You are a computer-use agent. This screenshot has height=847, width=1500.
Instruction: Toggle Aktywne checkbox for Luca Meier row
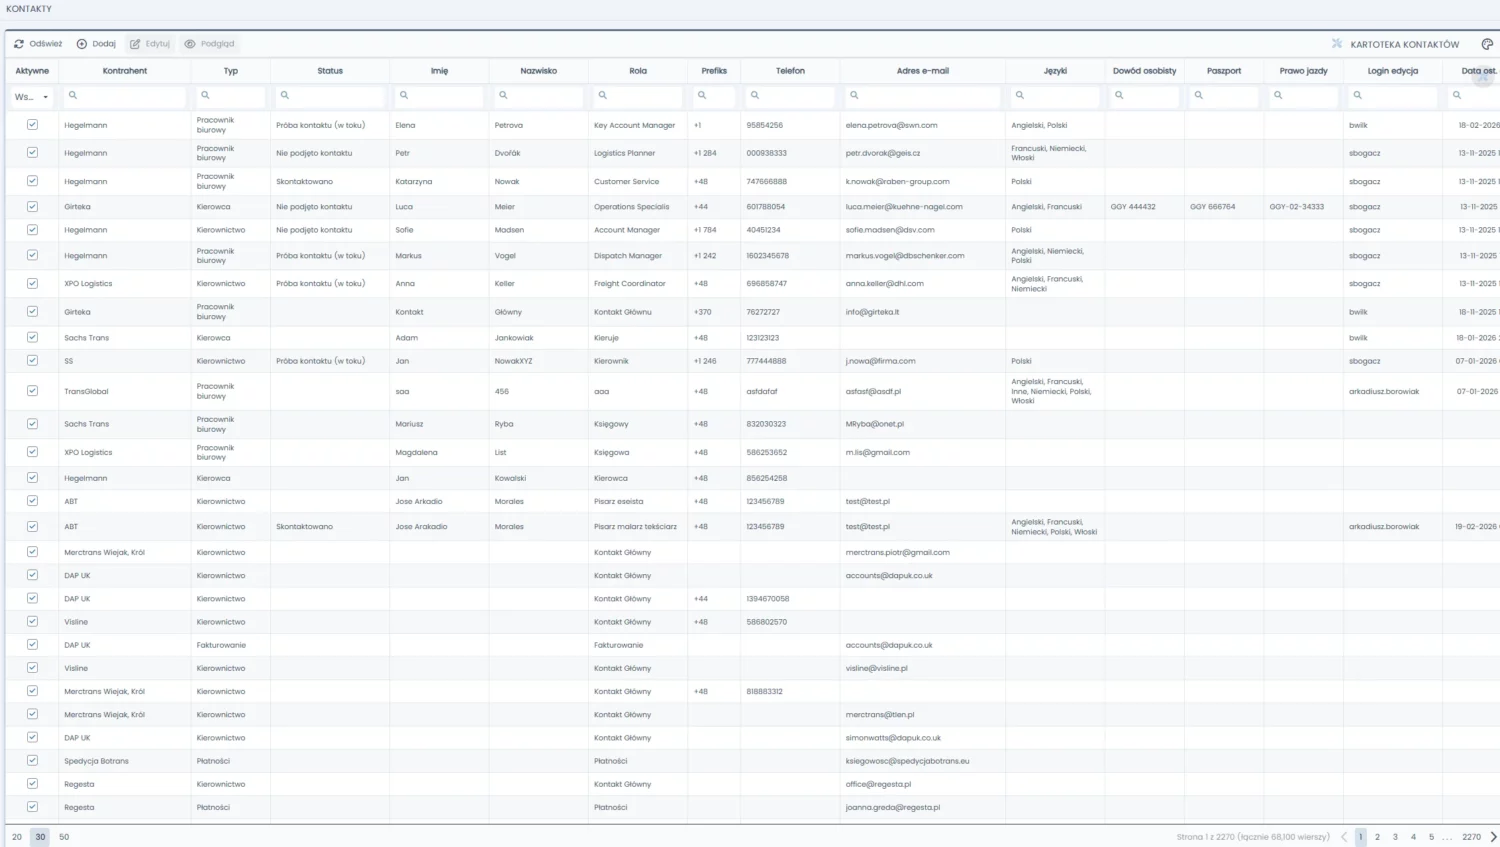tap(32, 207)
